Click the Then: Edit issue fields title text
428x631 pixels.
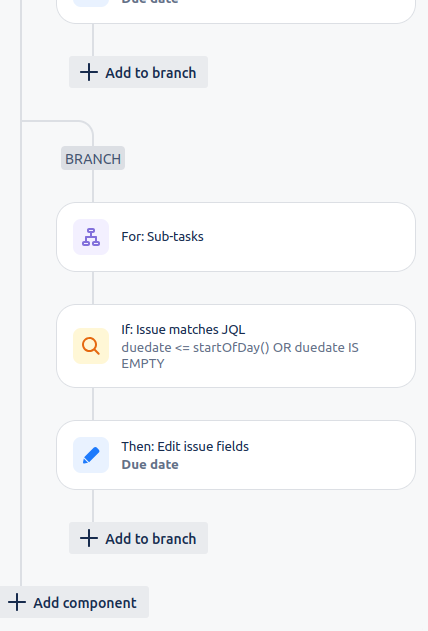[185, 446]
